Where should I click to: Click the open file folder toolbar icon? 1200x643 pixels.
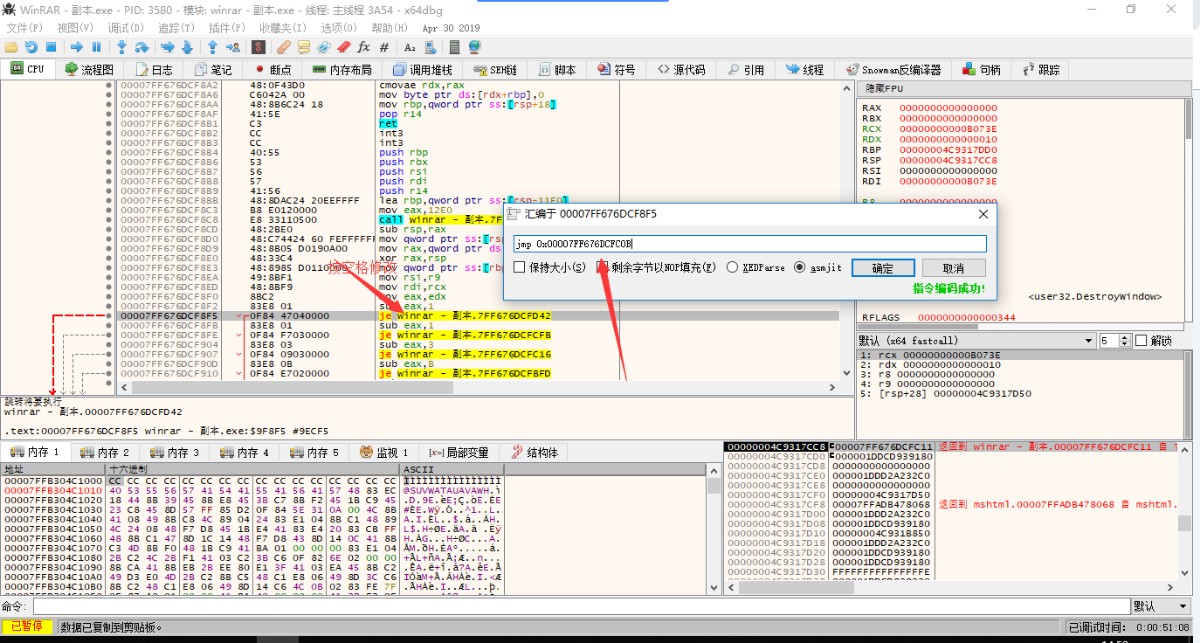(x=11, y=47)
